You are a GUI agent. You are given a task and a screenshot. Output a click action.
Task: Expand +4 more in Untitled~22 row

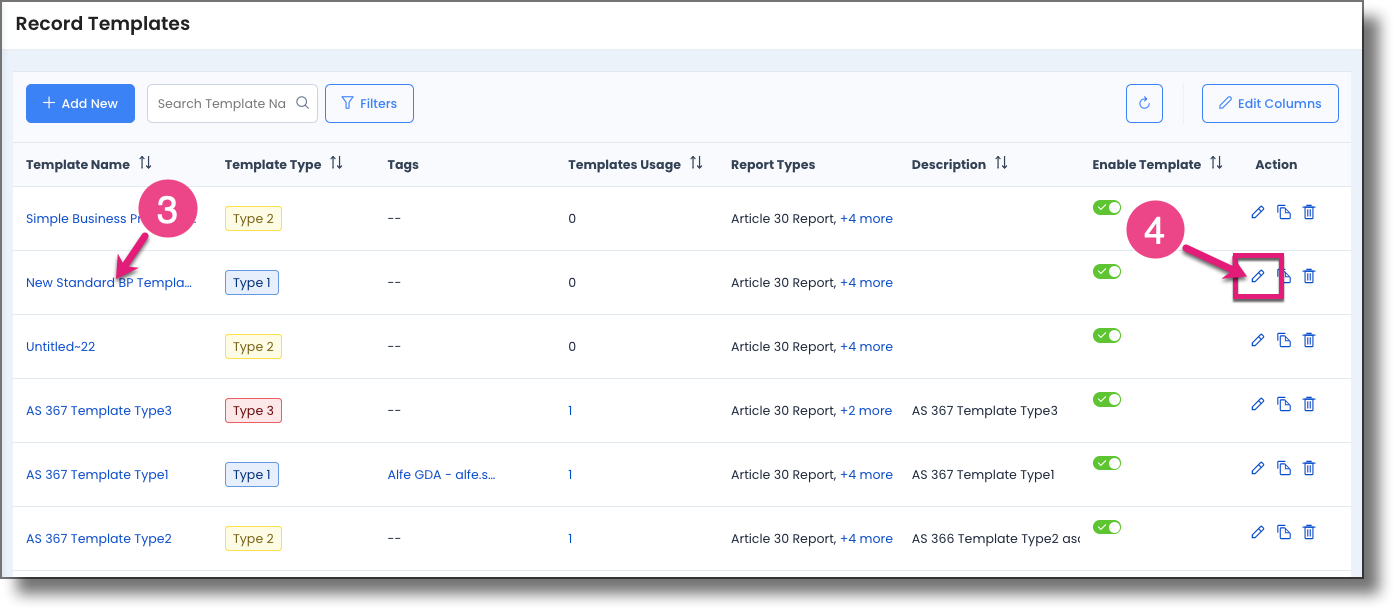click(866, 346)
